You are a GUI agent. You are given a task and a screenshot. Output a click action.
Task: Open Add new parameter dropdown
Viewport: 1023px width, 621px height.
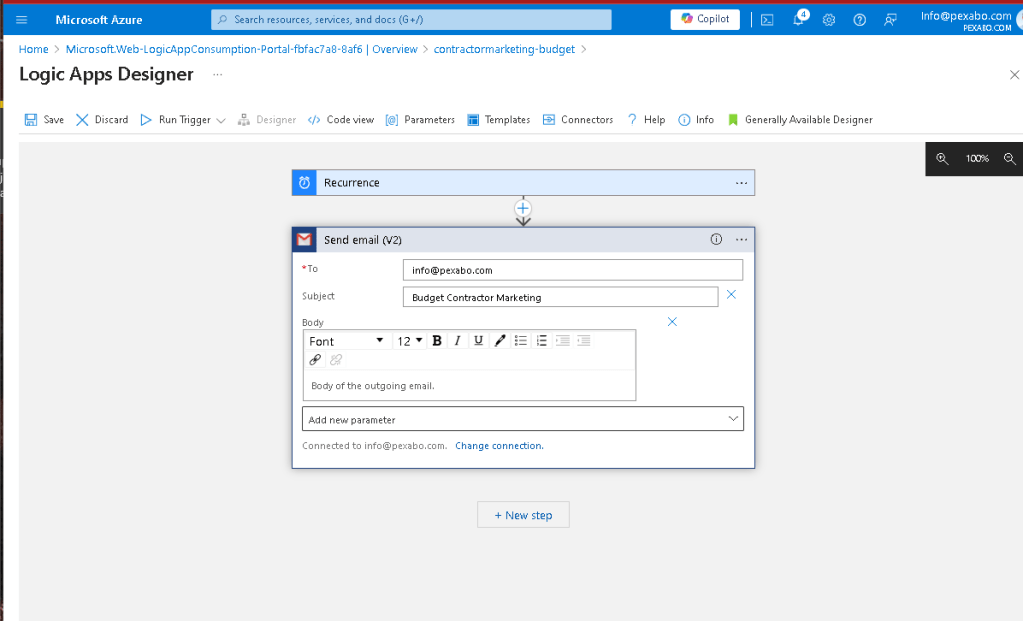pyautogui.click(x=523, y=419)
